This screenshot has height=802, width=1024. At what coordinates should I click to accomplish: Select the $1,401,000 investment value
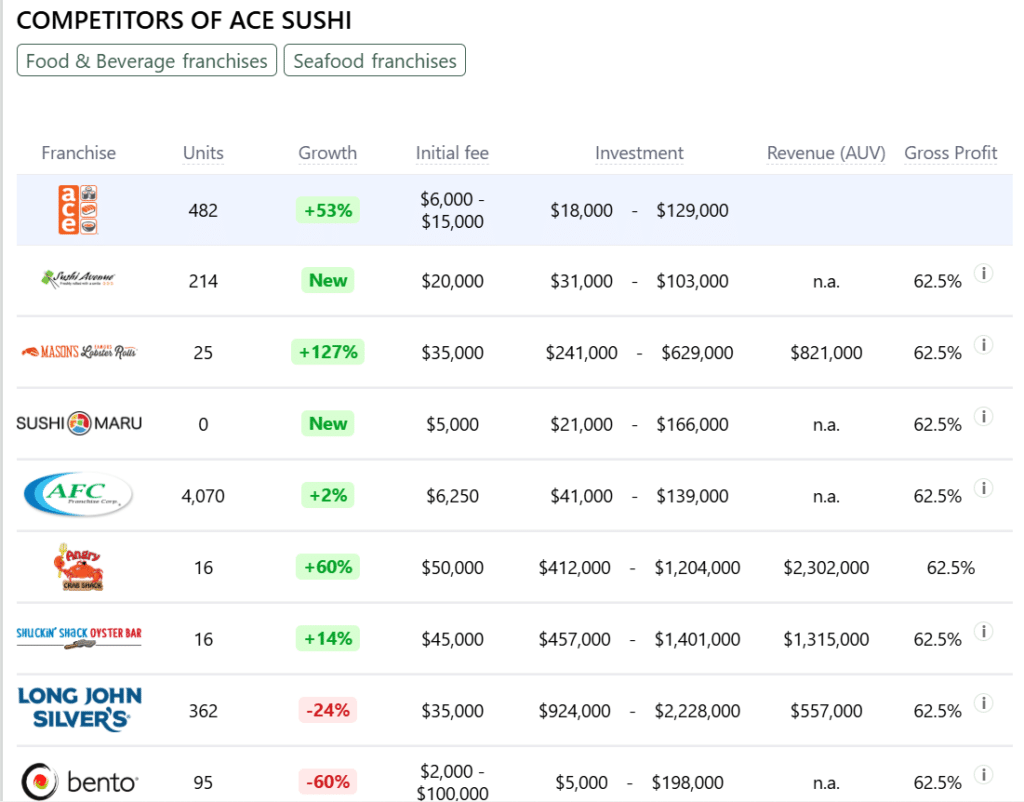tap(697, 639)
